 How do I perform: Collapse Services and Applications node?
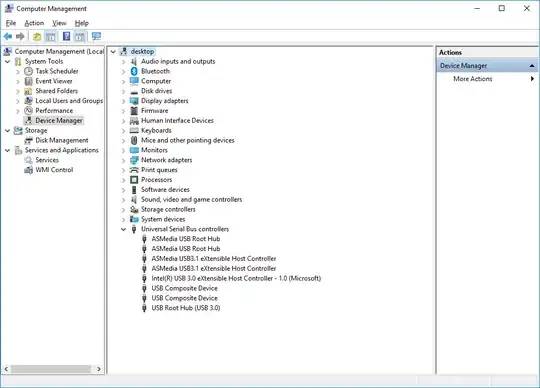pos(8,150)
